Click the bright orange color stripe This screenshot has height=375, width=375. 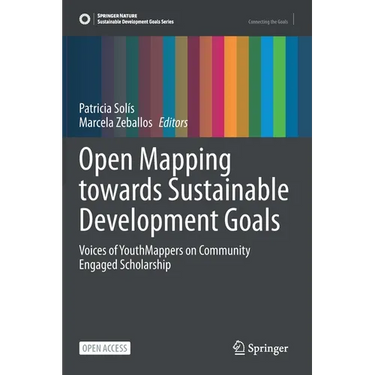(230, 87)
